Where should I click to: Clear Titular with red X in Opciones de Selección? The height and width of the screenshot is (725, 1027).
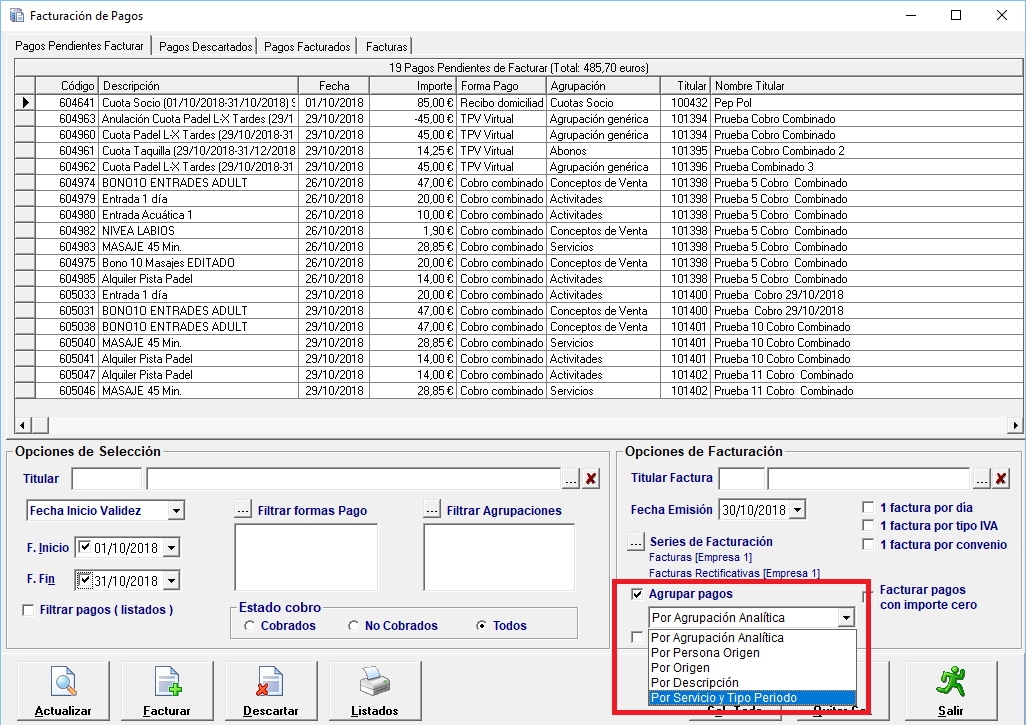591,479
